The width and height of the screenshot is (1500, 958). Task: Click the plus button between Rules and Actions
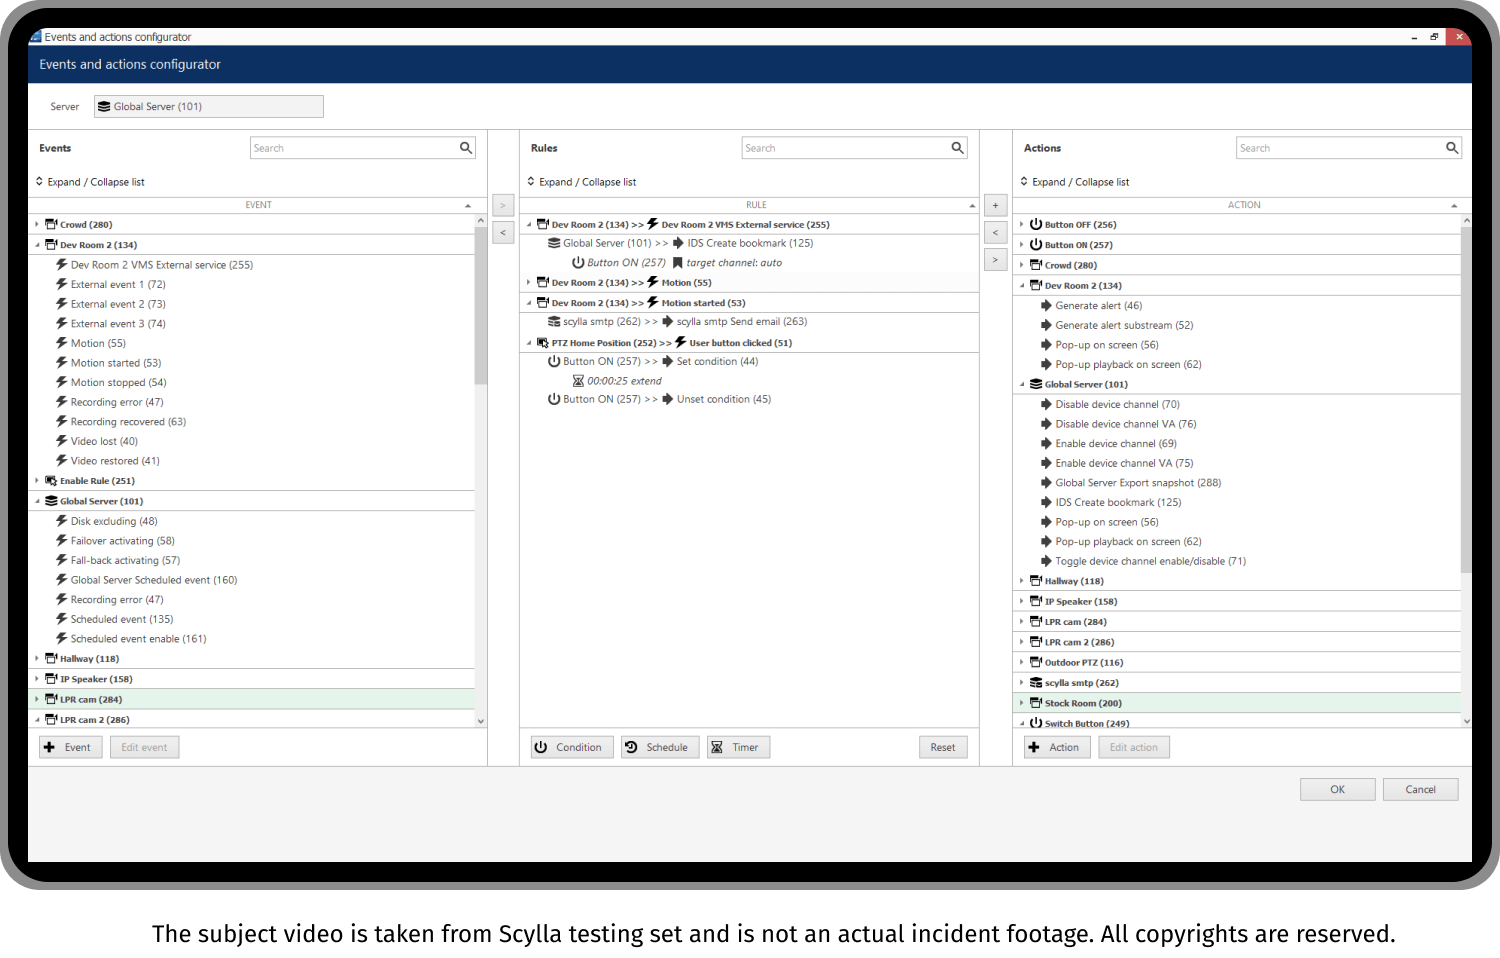(995, 205)
